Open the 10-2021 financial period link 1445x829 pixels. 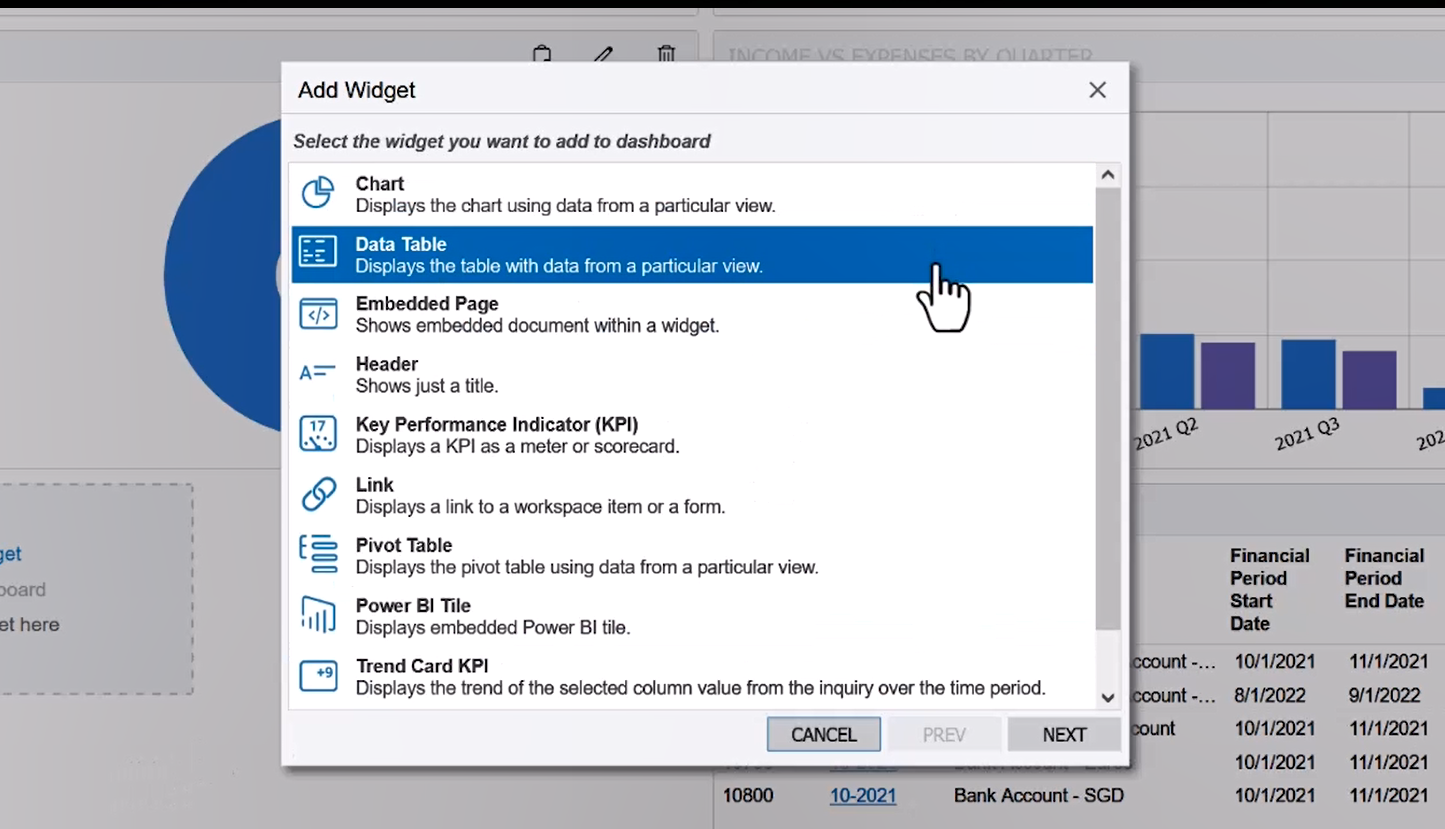click(x=862, y=795)
